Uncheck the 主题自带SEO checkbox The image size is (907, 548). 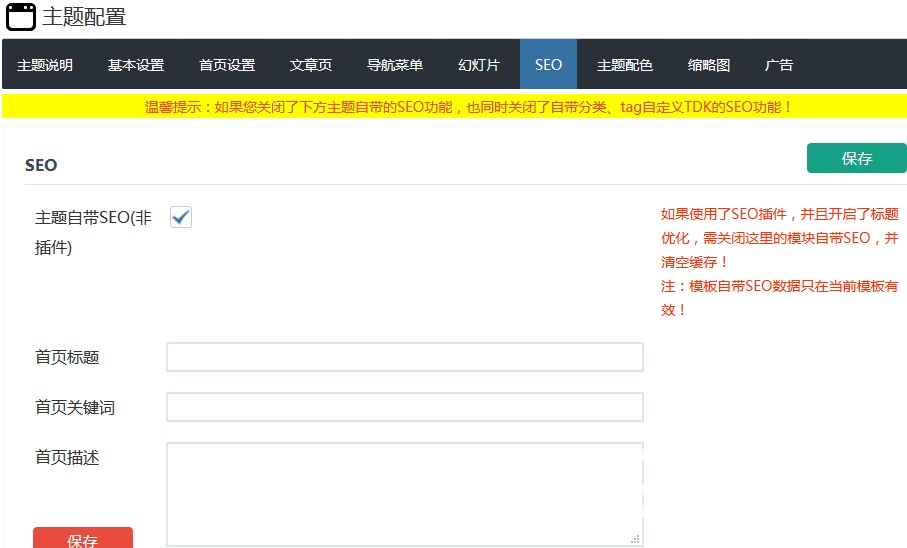181,217
